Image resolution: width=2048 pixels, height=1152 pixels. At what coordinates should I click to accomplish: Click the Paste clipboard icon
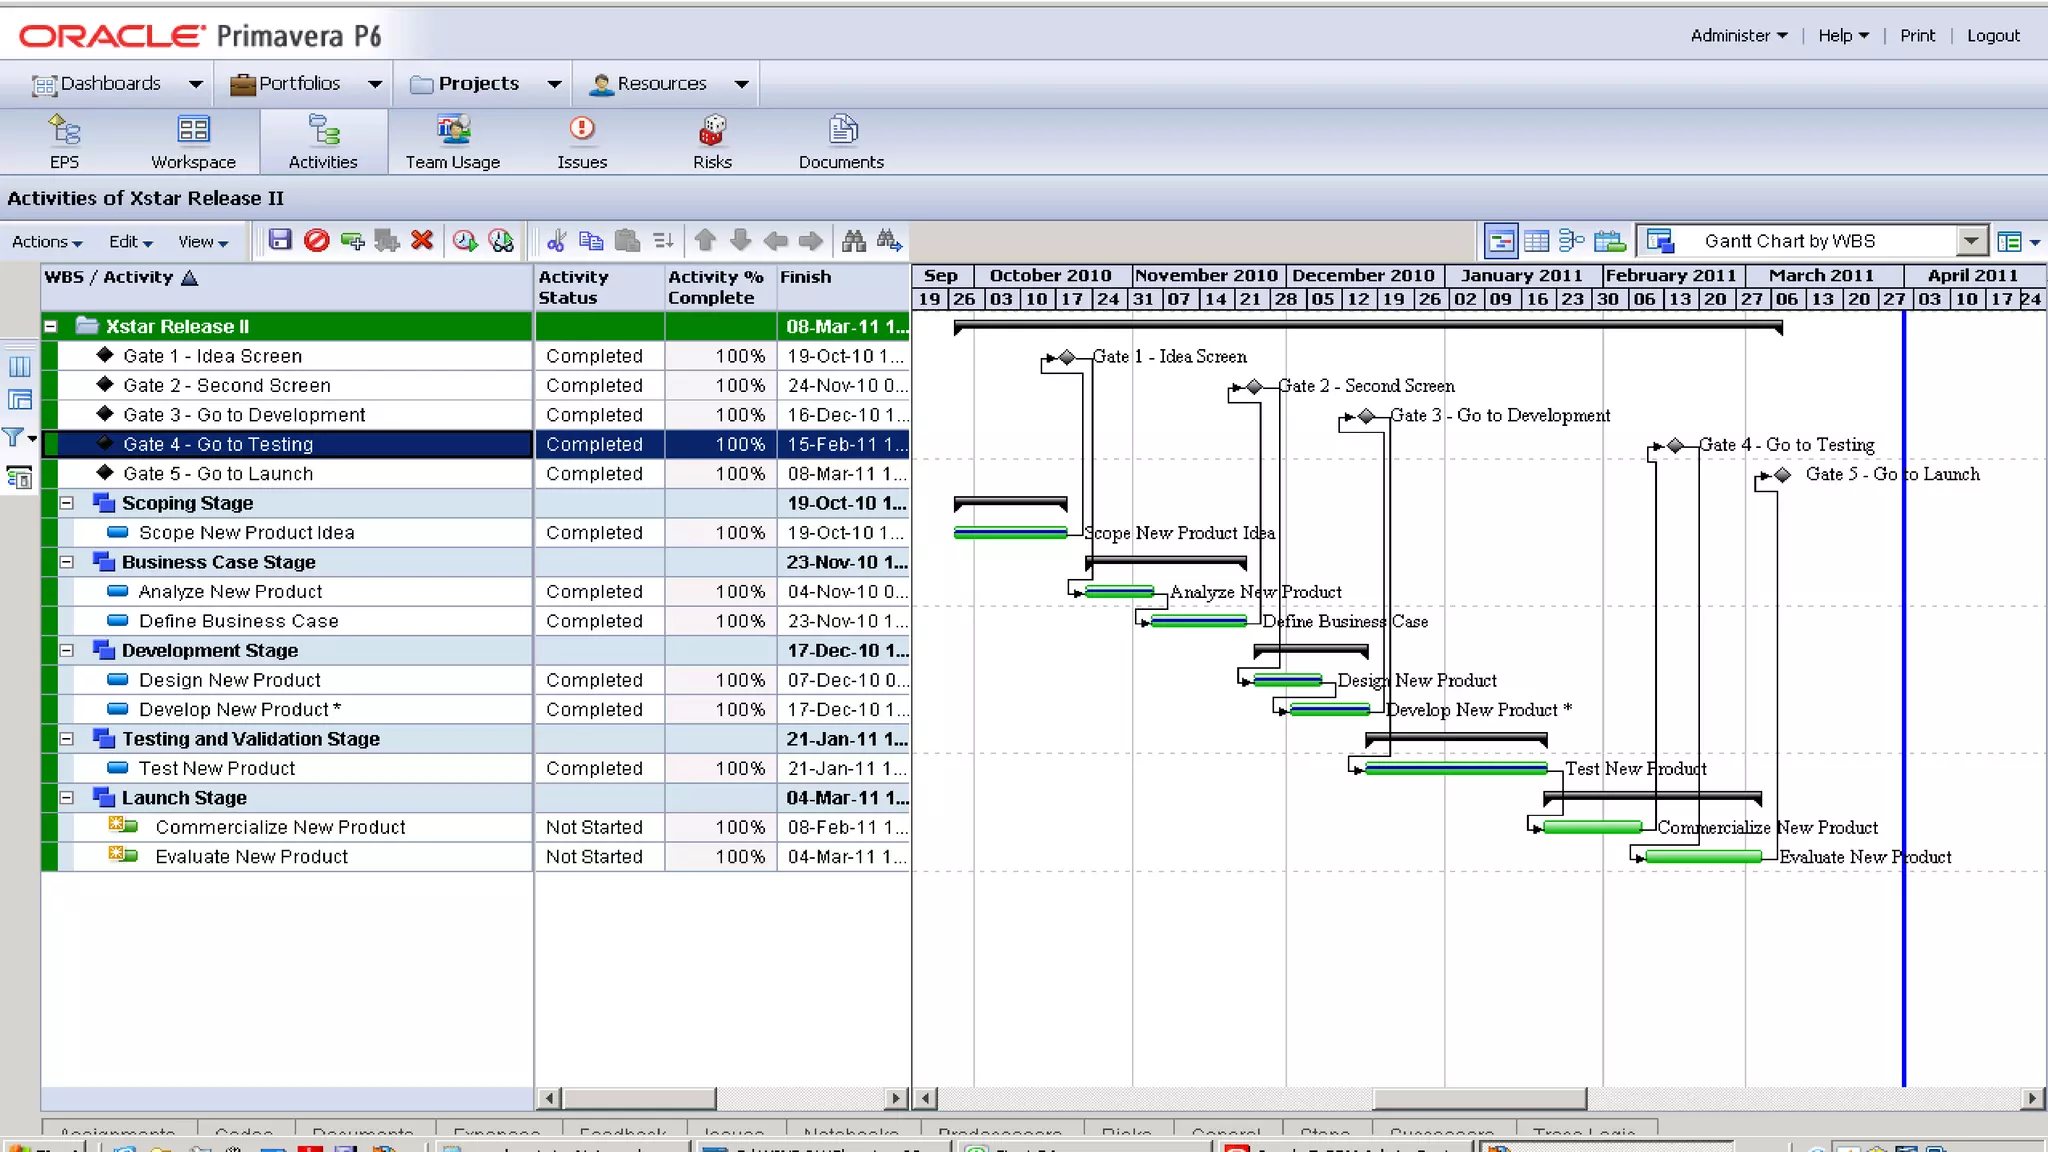[x=627, y=240]
